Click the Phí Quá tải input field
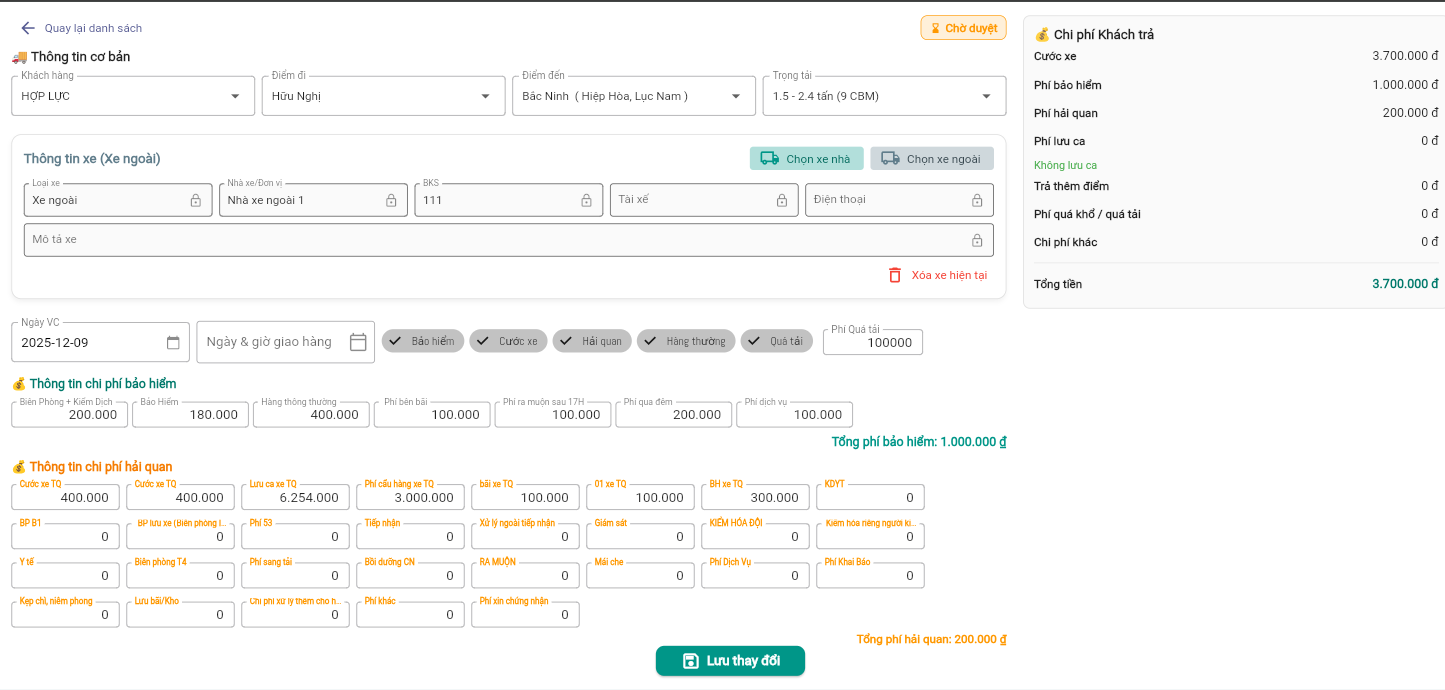Viewport: 1445px width, 690px height. click(x=873, y=342)
